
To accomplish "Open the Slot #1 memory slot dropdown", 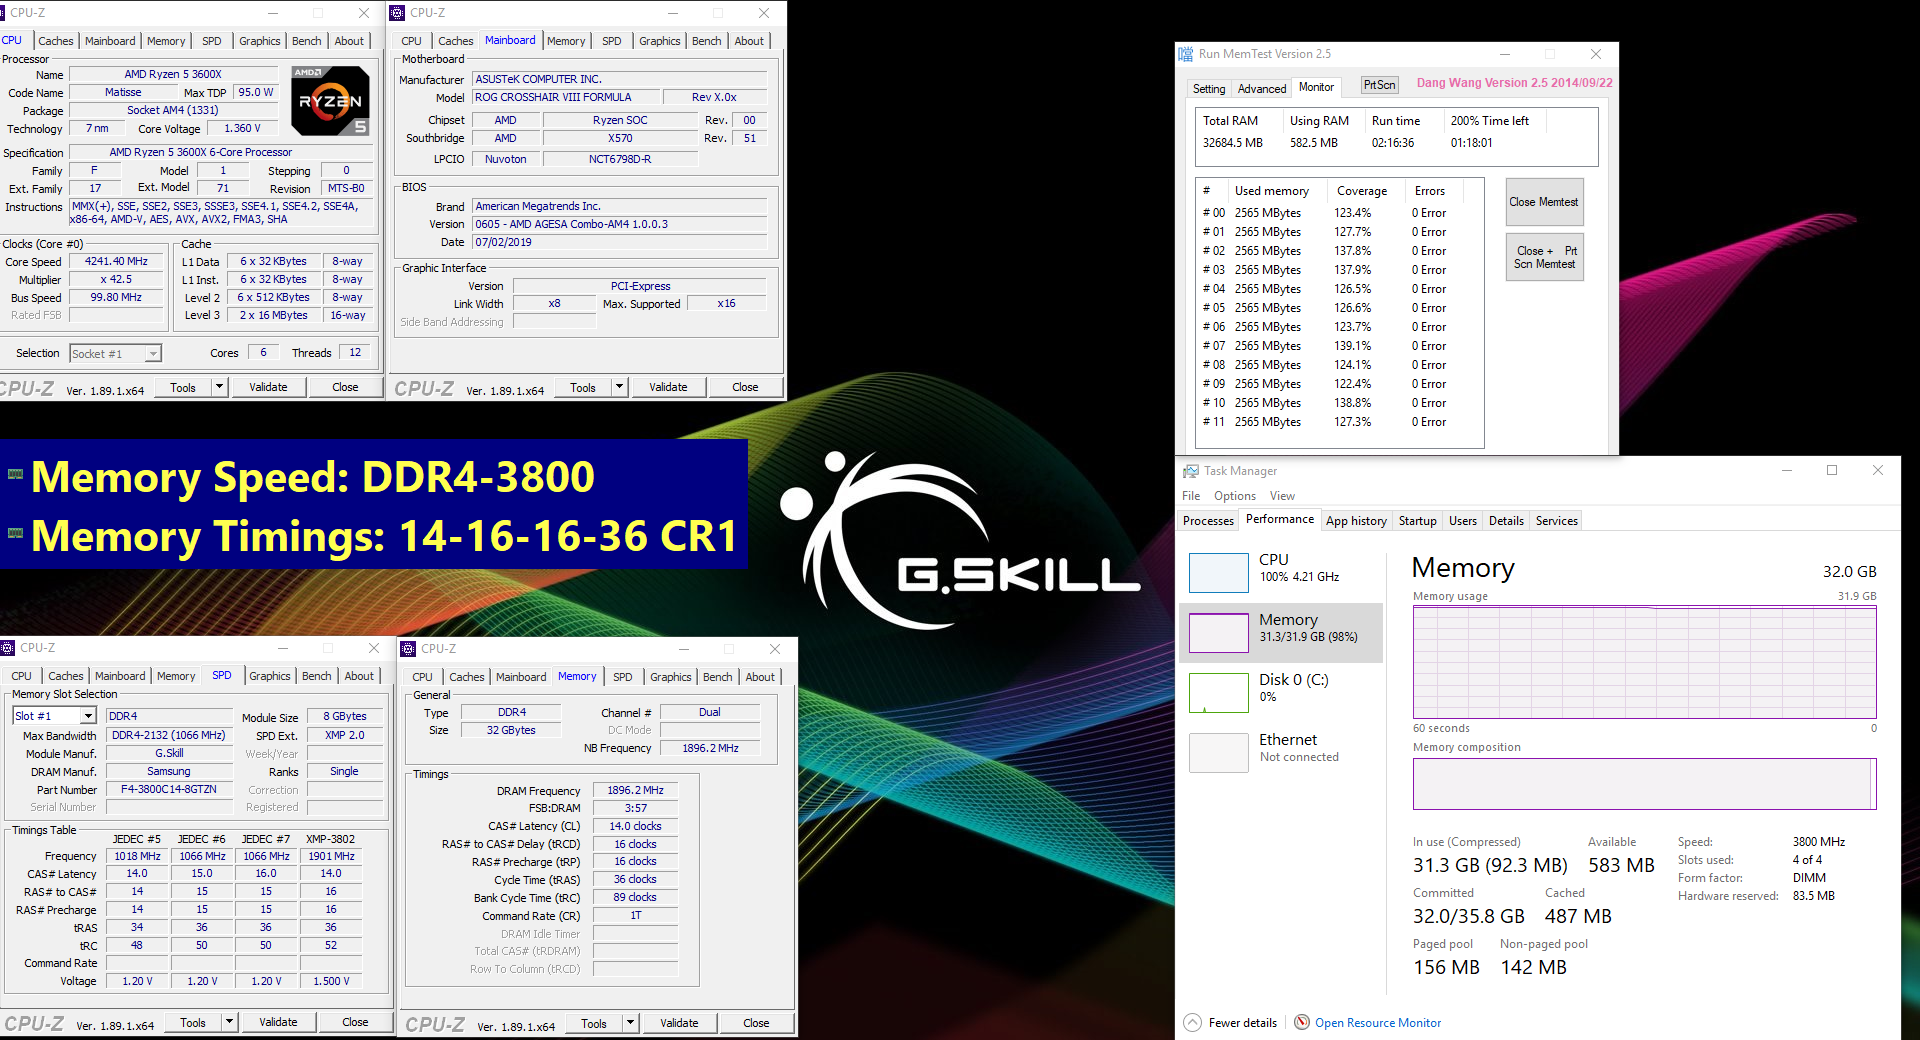I will pos(88,716).
